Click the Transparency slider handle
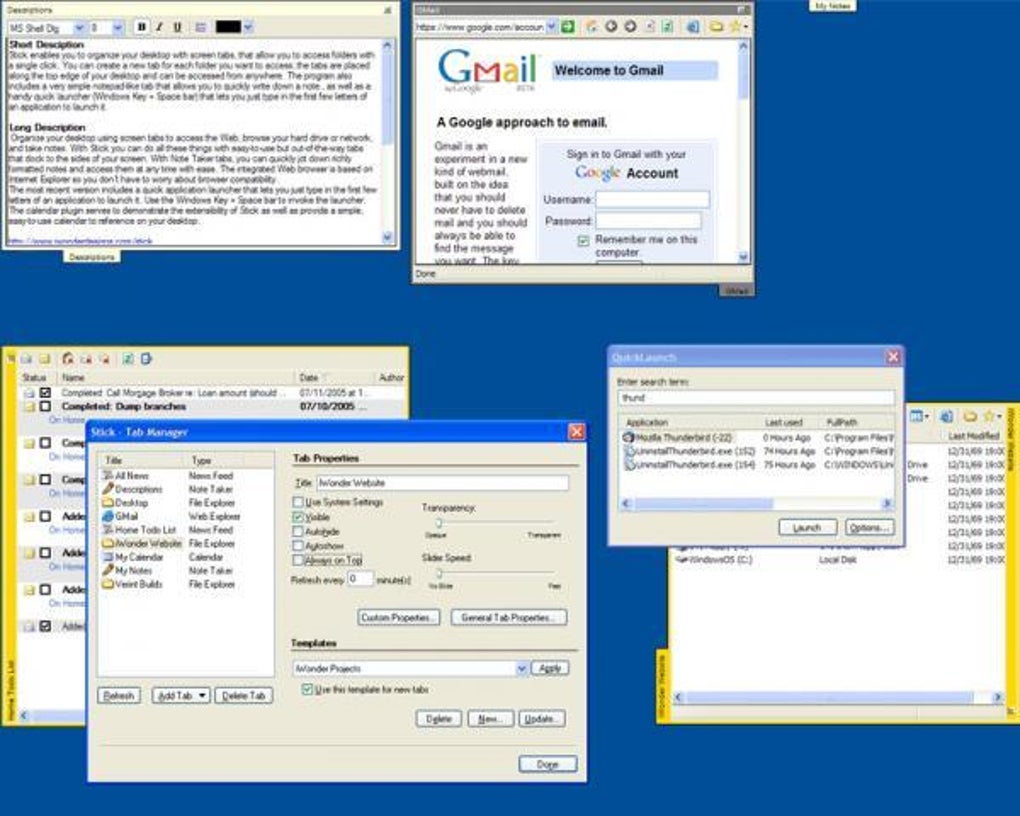The image size is (1020, 816). click(438, 523)
